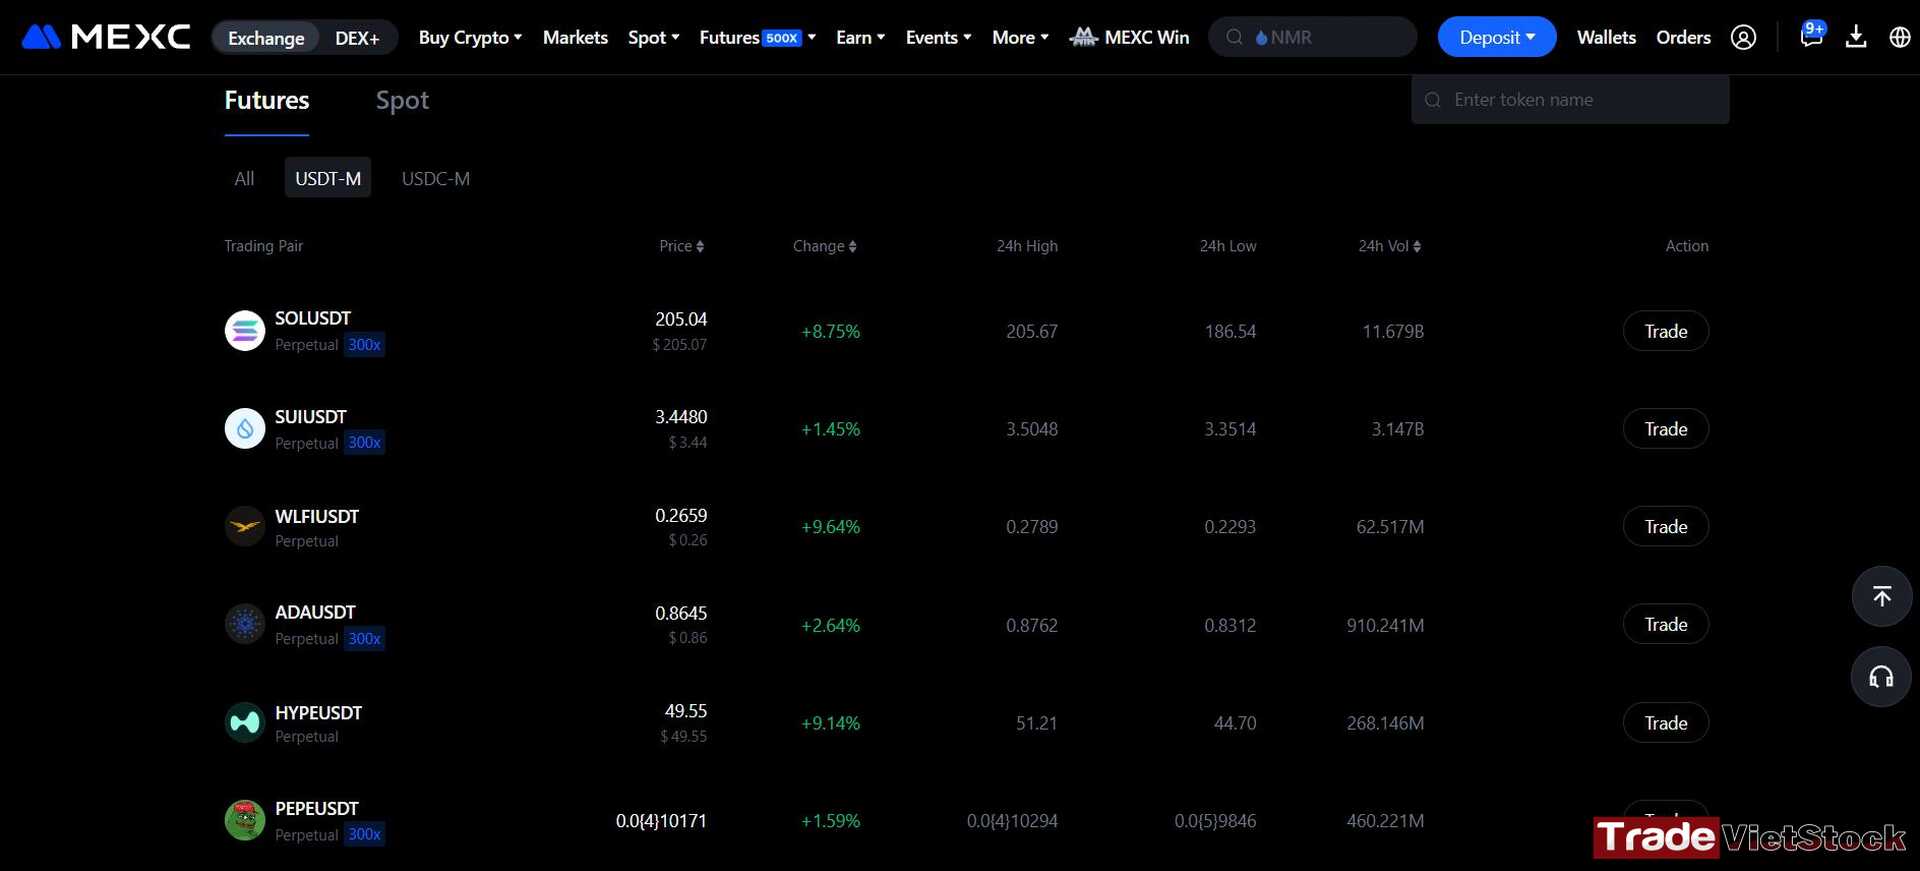Click Trade for SUIUSDT

click(1666, 429)
